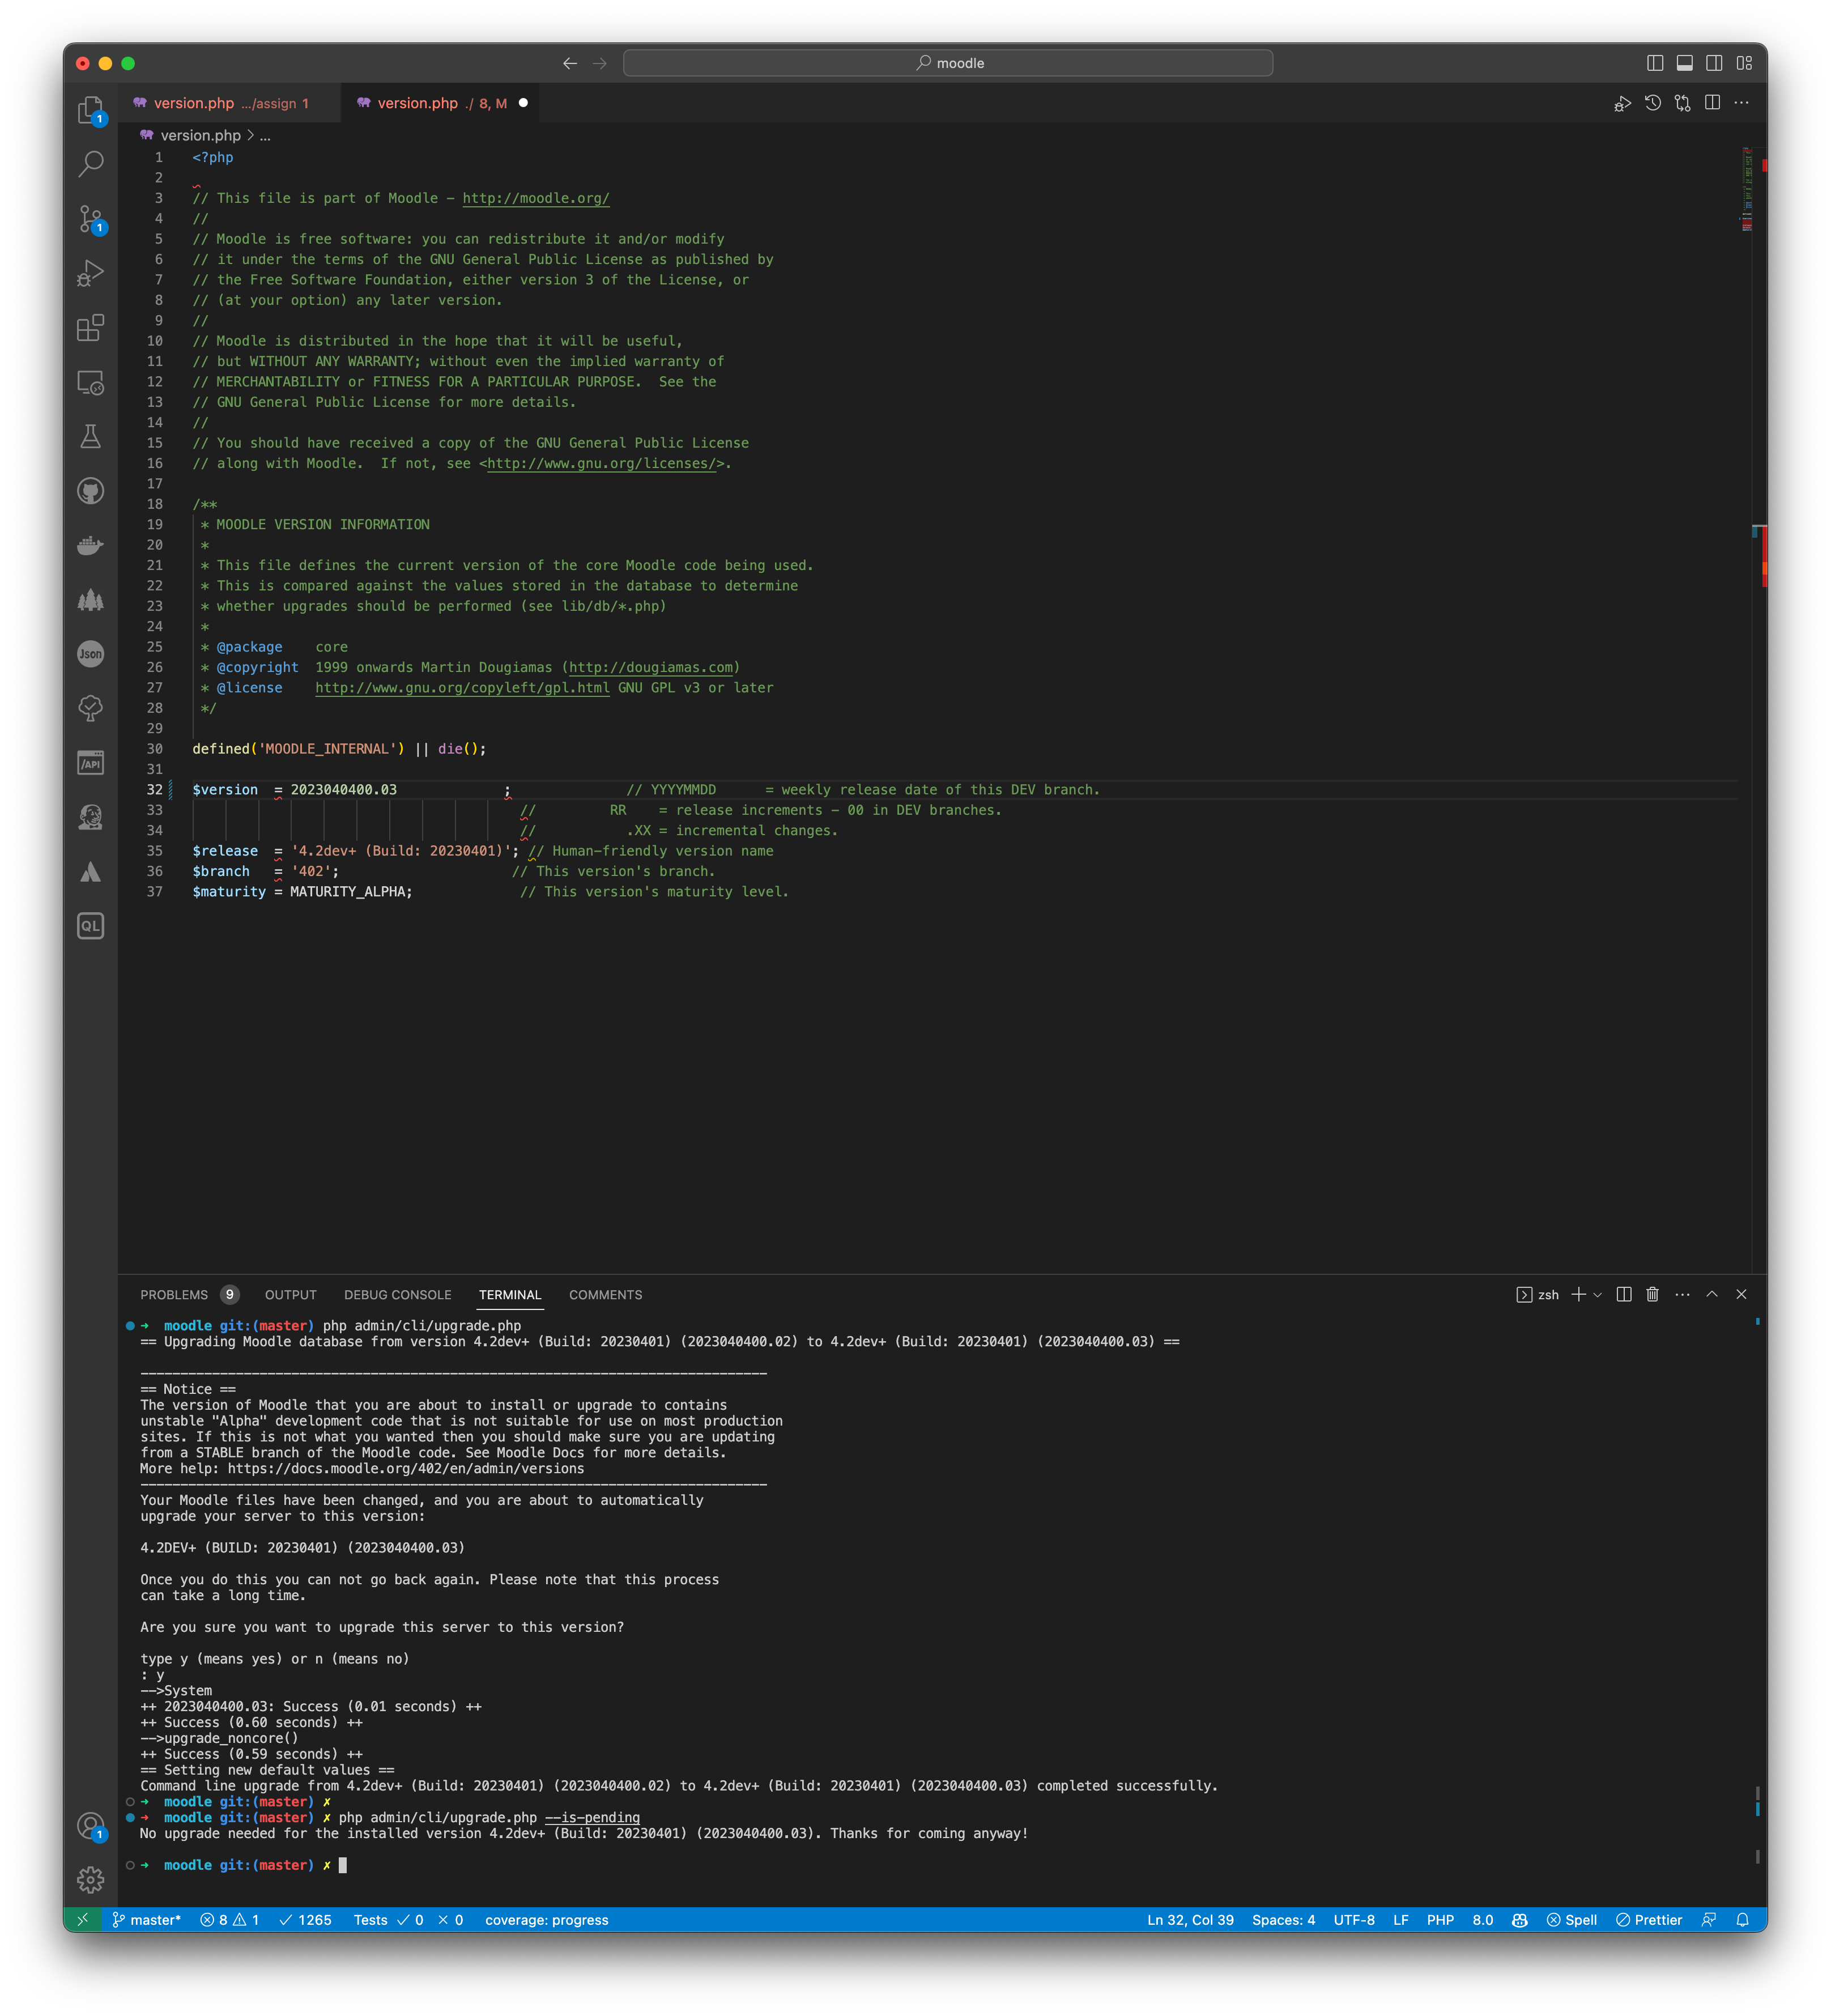Split the editor to the right
1831x2016 pixels.
click(x=1713, y=103)
